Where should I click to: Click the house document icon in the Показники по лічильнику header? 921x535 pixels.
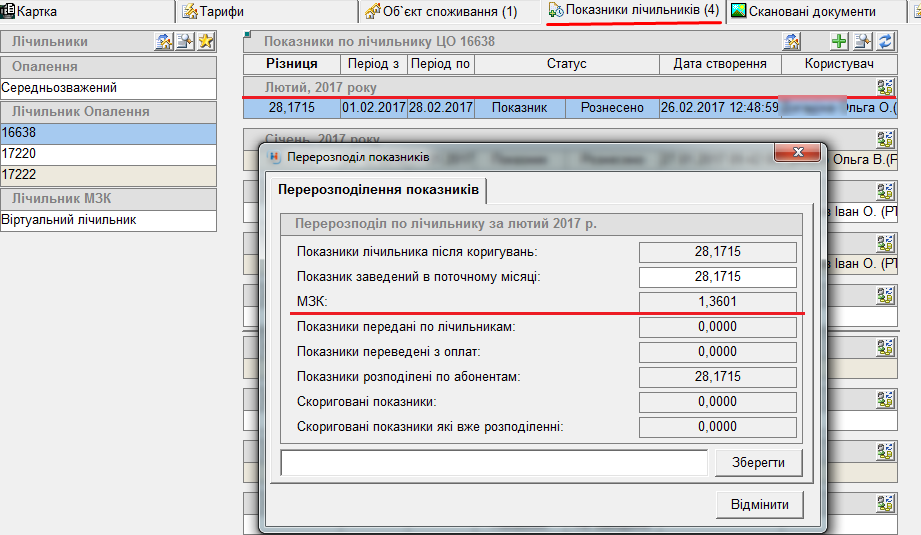tap(791, 41)
